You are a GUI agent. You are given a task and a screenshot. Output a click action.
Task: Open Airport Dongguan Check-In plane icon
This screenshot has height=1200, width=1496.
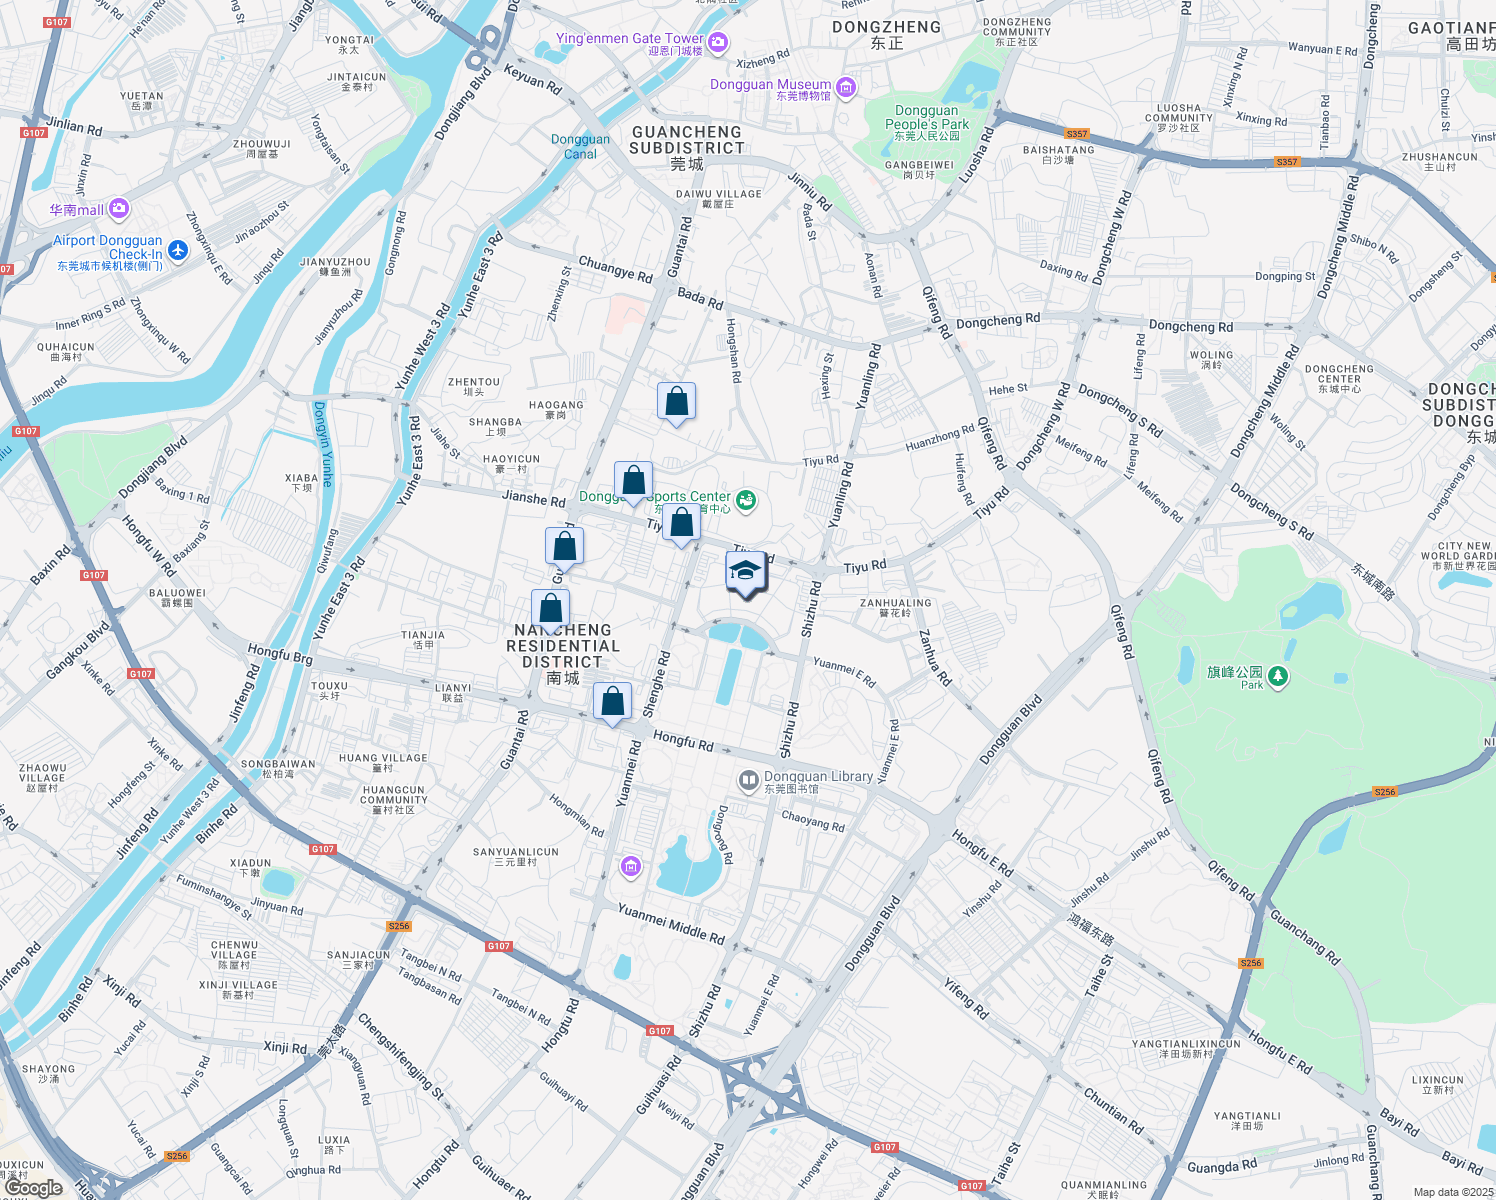178,250
